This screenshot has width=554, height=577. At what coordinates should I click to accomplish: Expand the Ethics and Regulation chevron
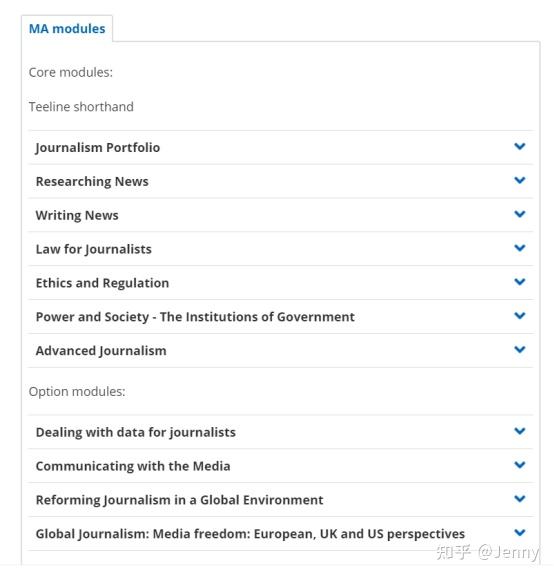point(519,282)
